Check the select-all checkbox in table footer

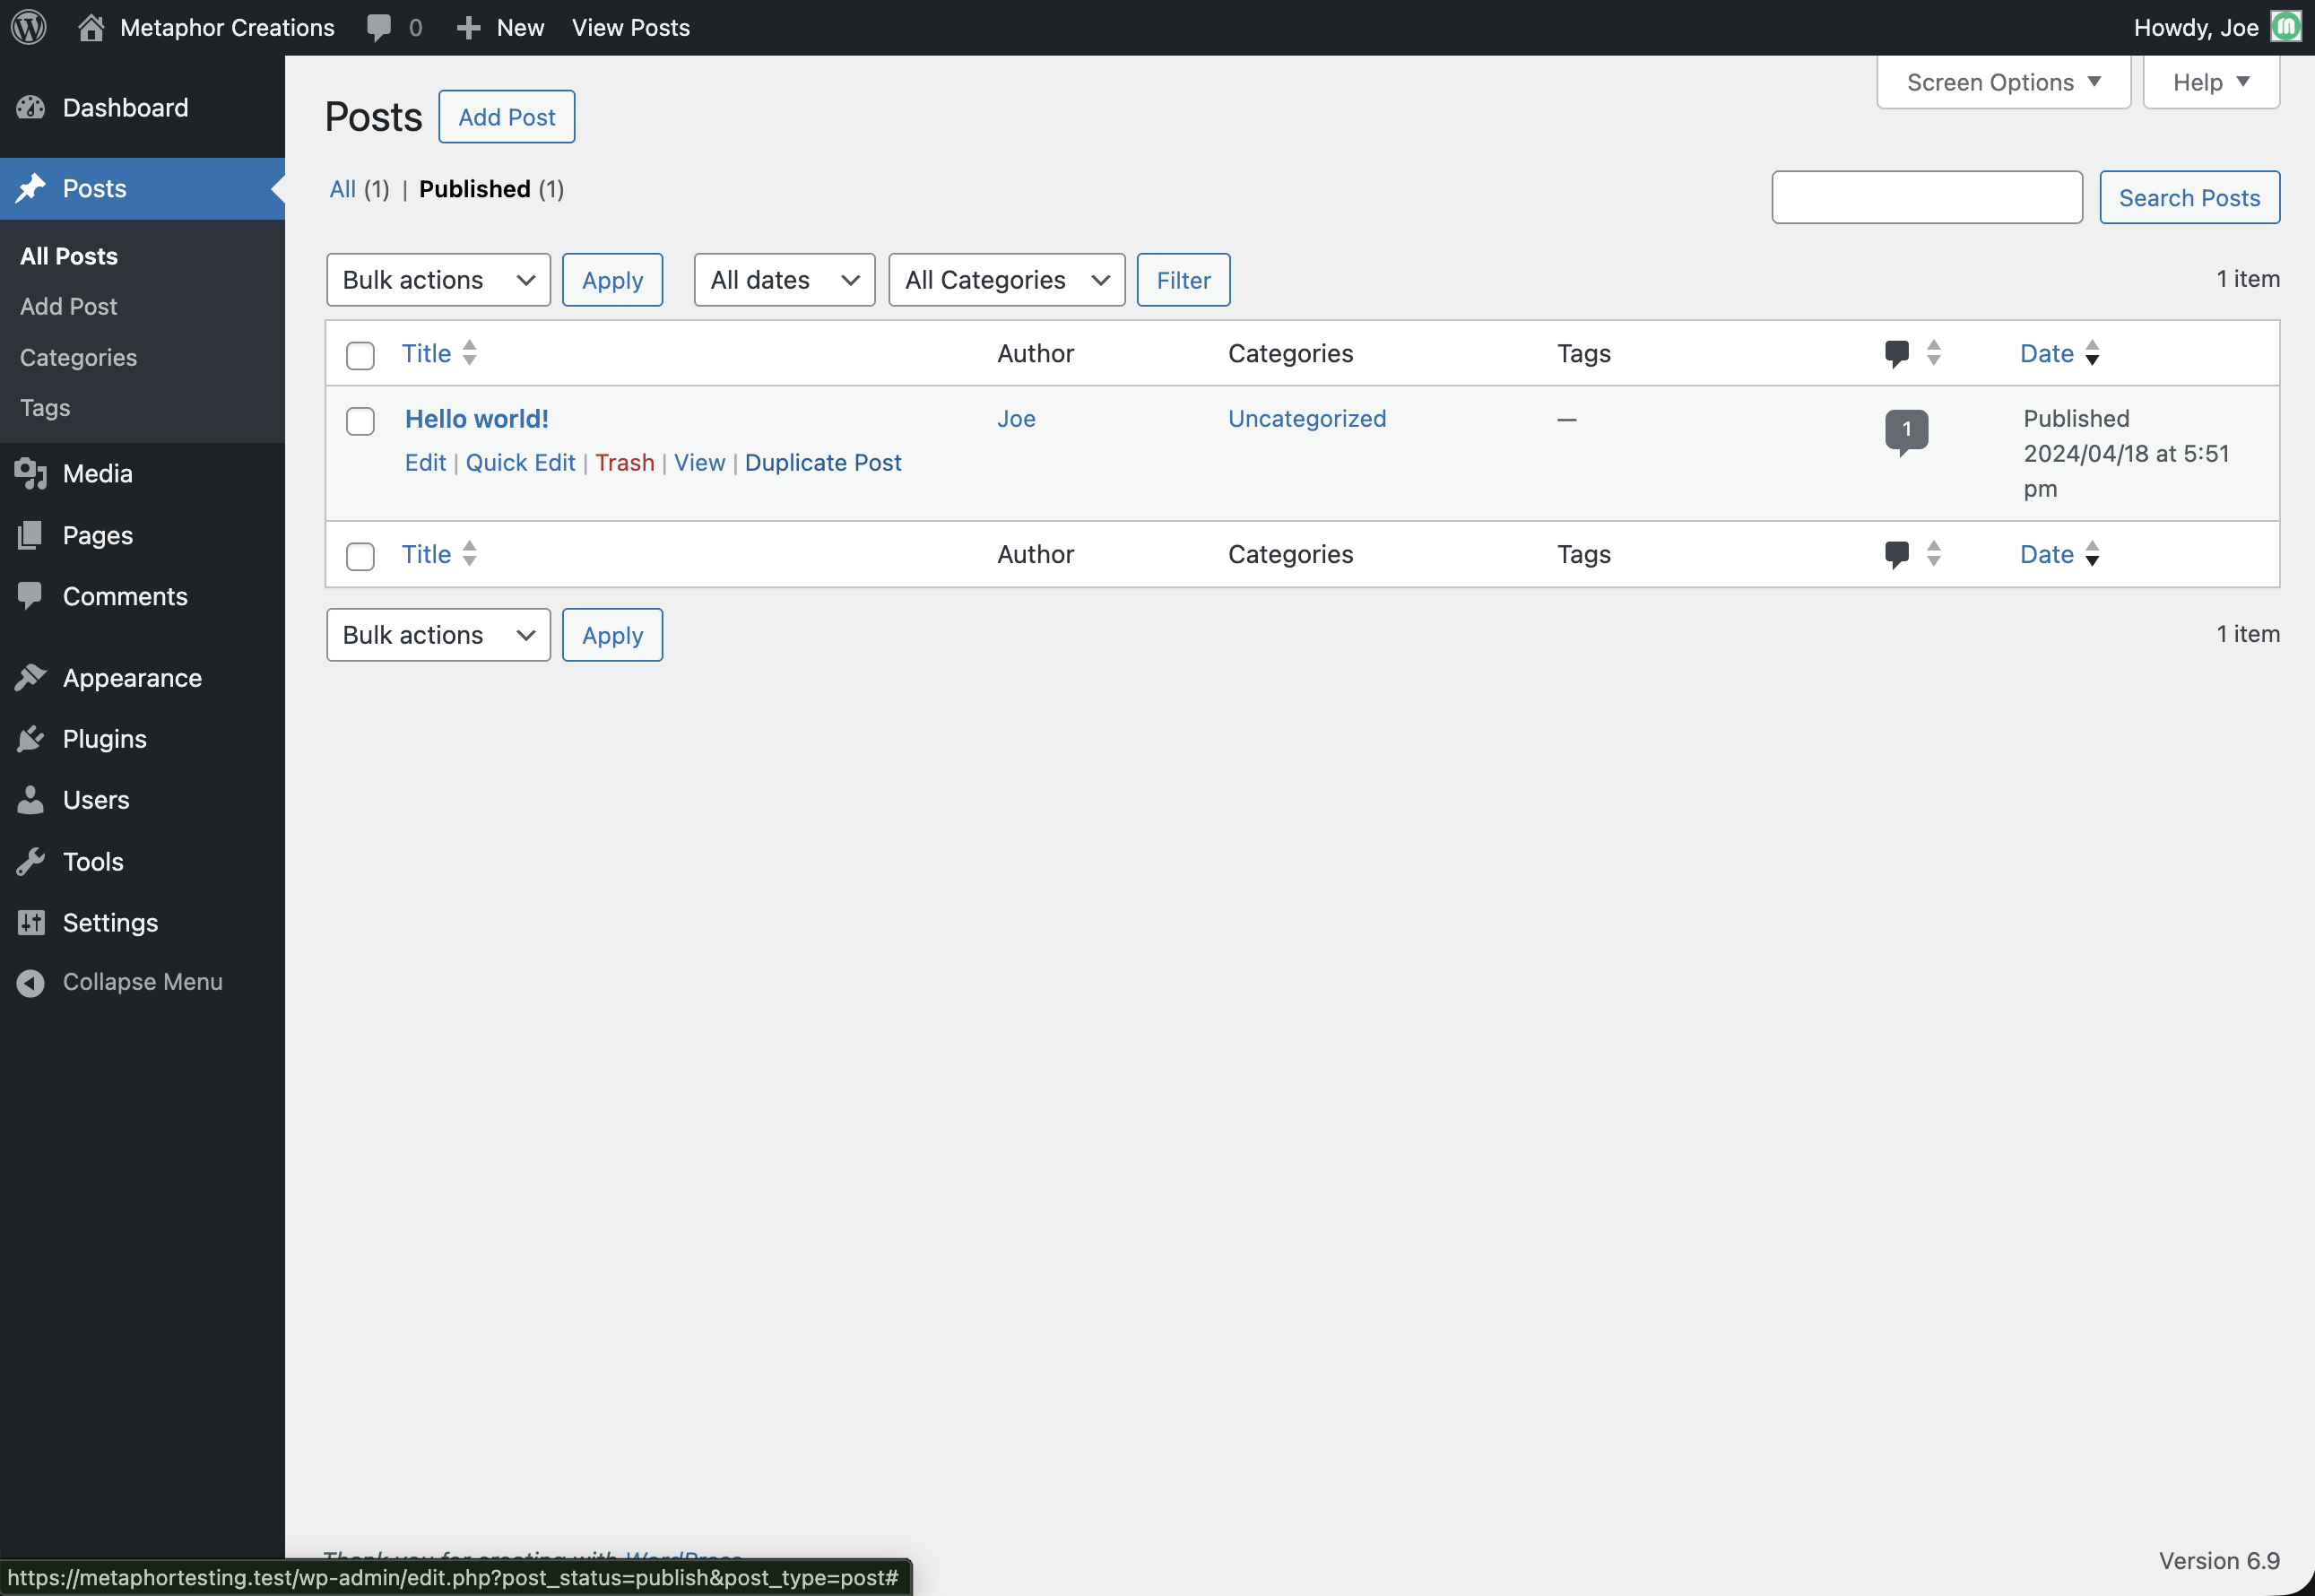pyautogui.click(x=360, y=556)
